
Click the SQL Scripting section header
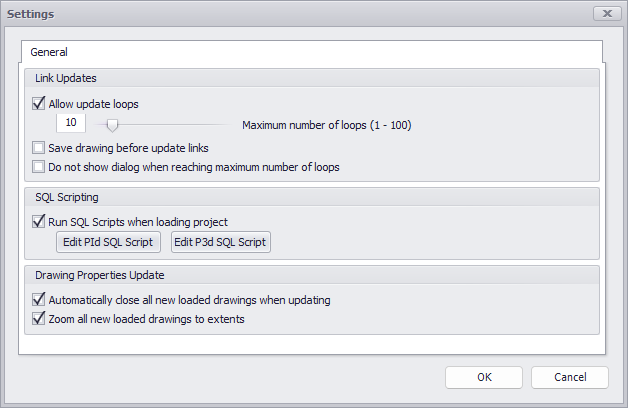(x=67, y=197)
